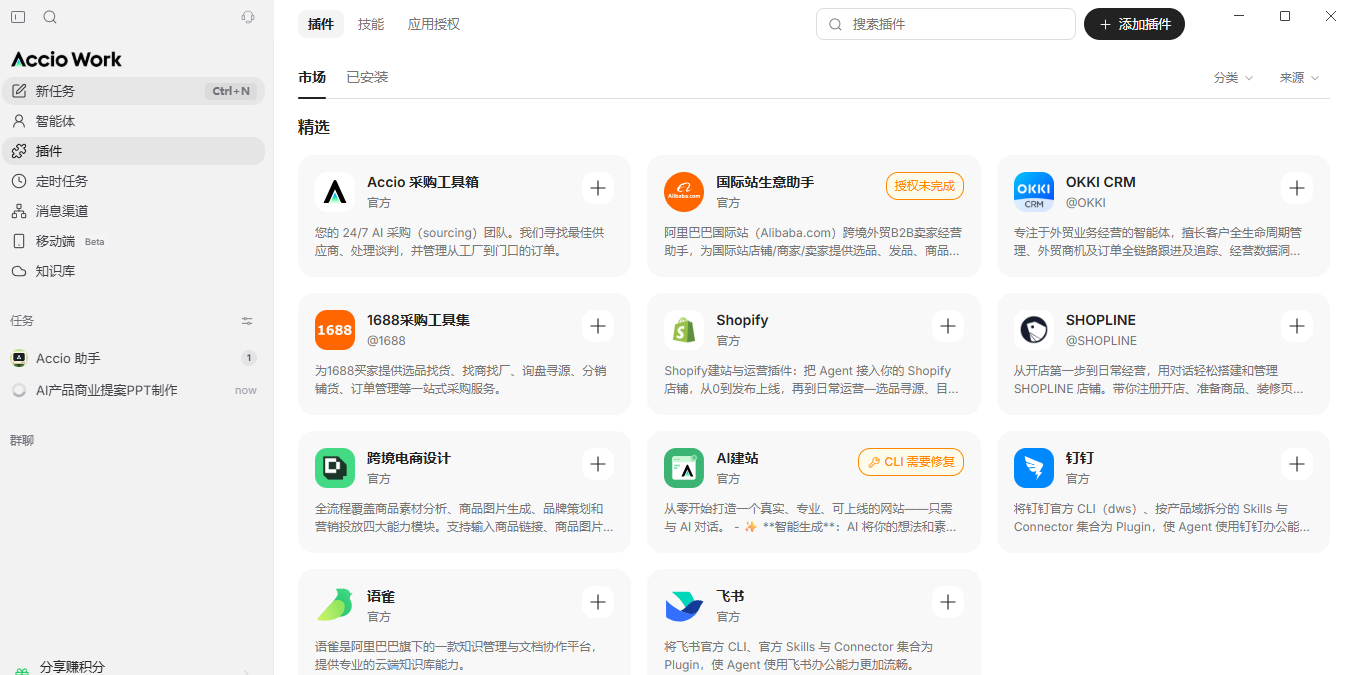The image size is (1350, 675).
Task: Open 消息渠道 in the sidebar
Action: pyautogui.click(x=132, y=211)
